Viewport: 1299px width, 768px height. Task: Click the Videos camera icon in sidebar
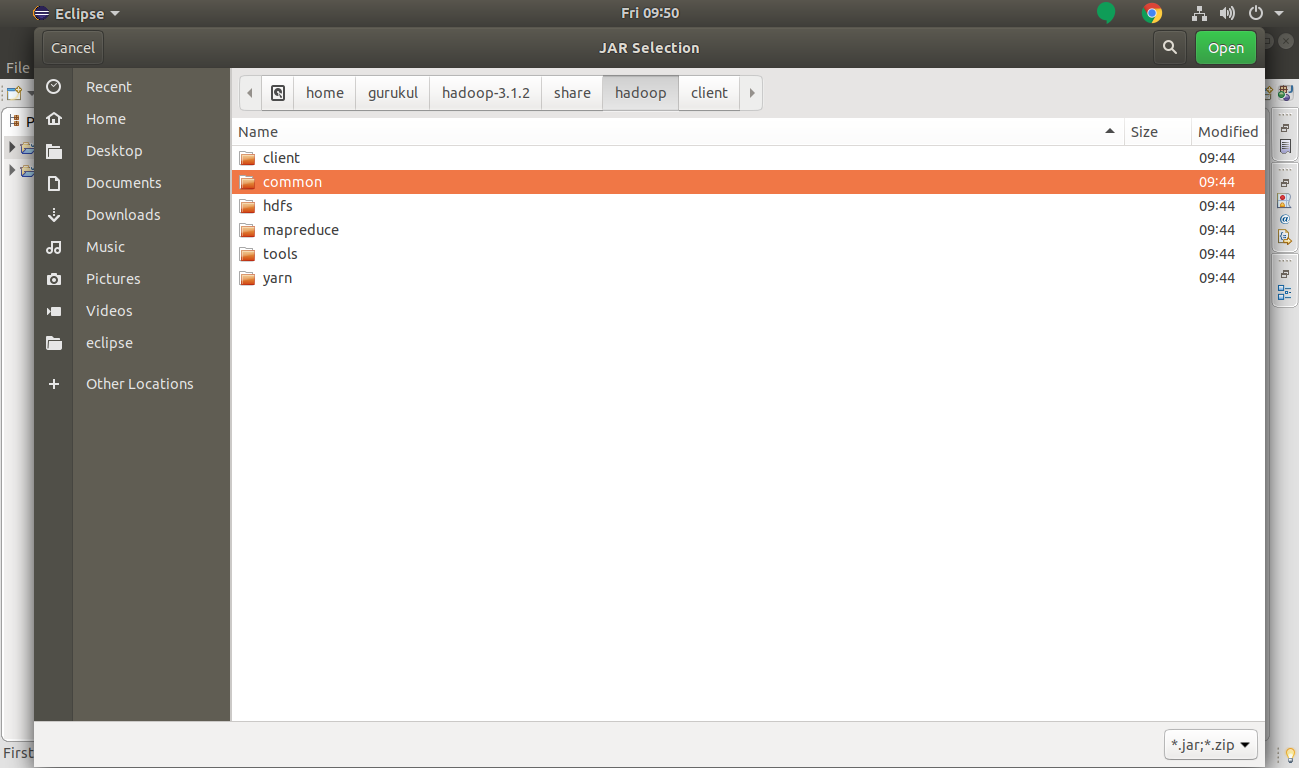[x=54, y=311]
